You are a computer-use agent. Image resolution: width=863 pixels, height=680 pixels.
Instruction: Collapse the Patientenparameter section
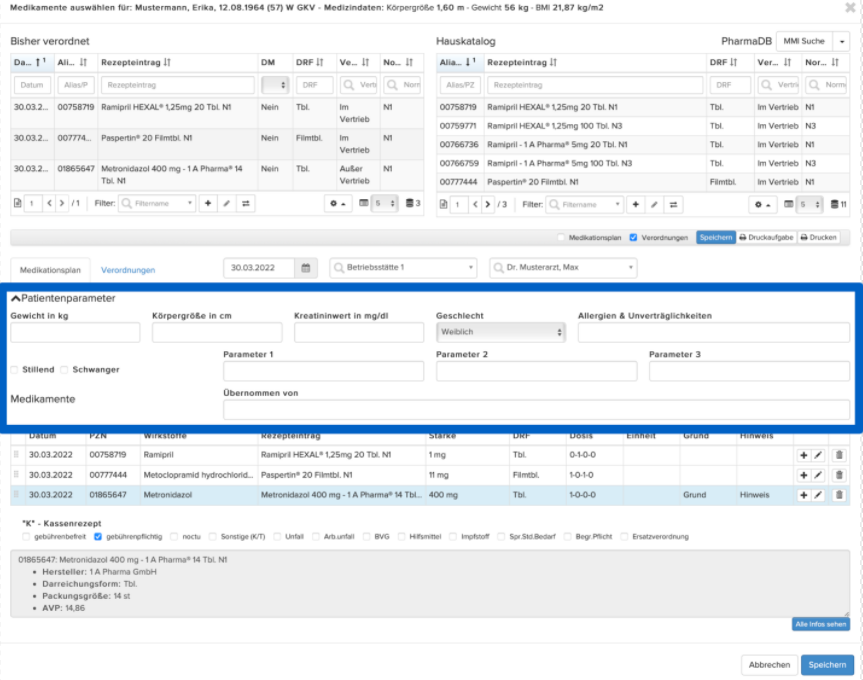pyautogui.click(x=16, y=298)
